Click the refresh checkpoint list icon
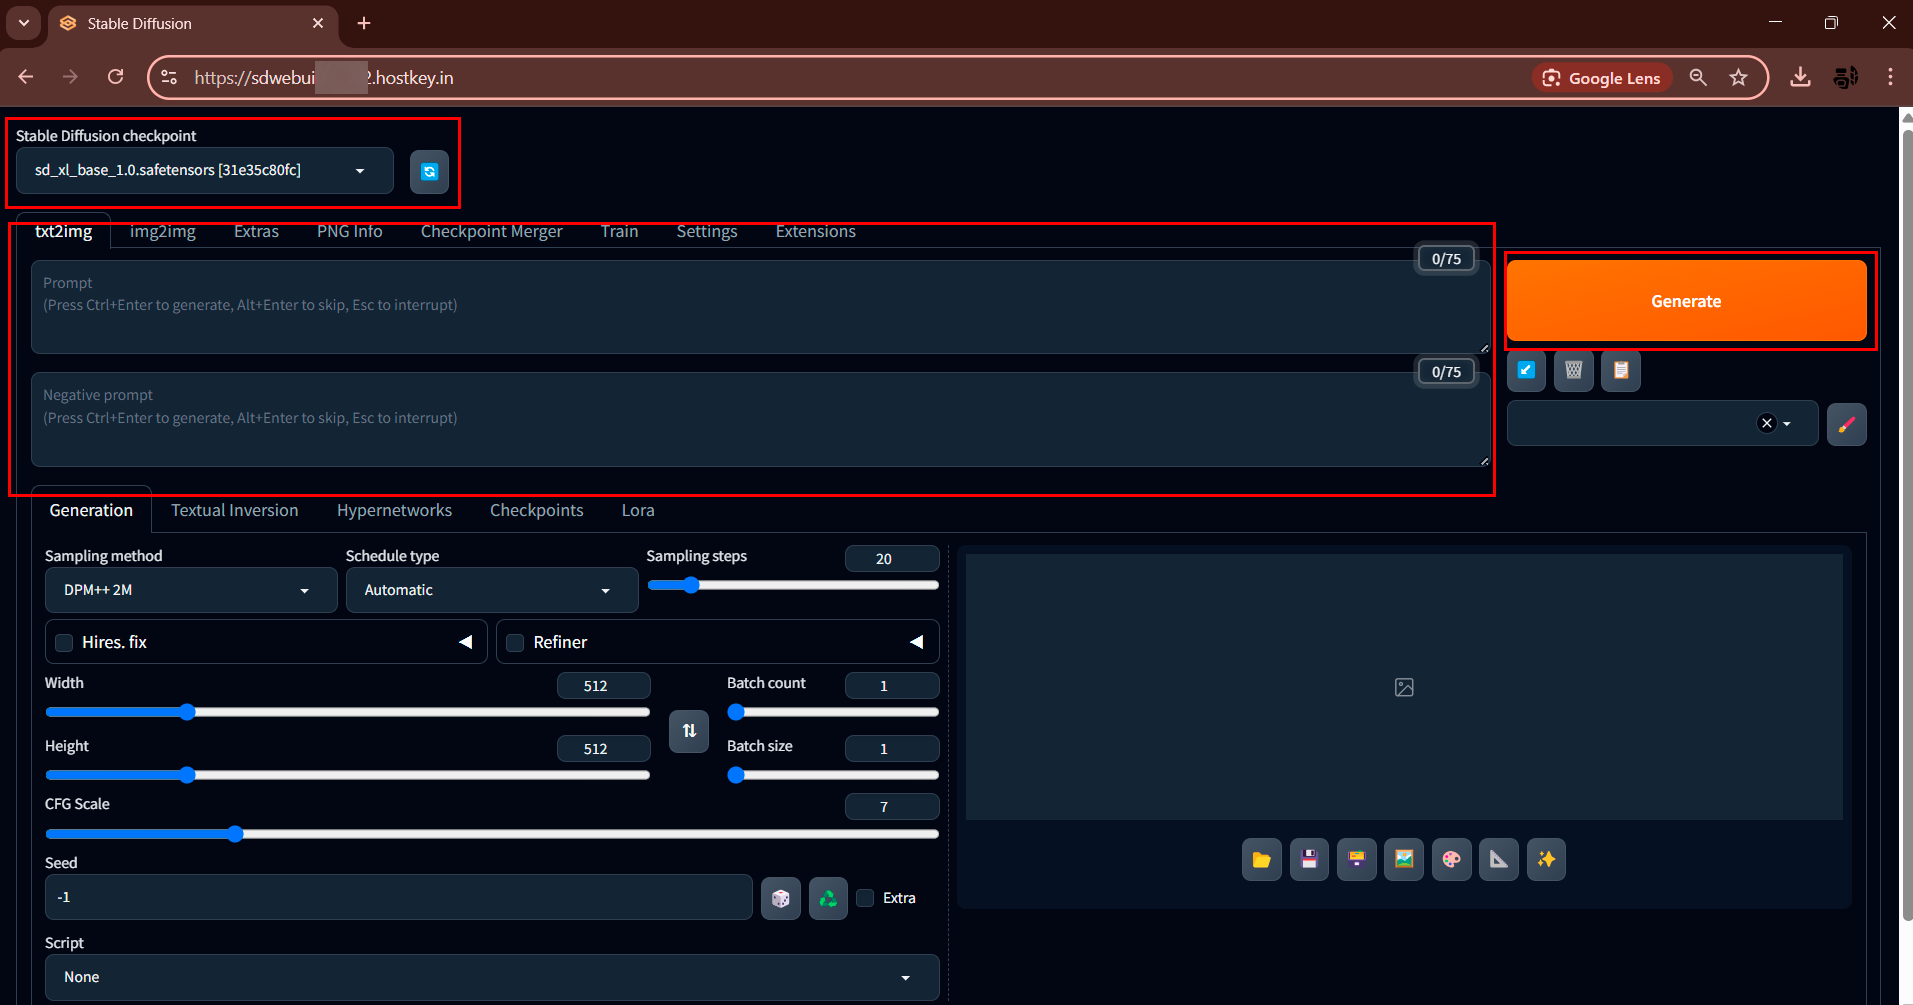This screenshot has height=1005, width=1913. 429,172
